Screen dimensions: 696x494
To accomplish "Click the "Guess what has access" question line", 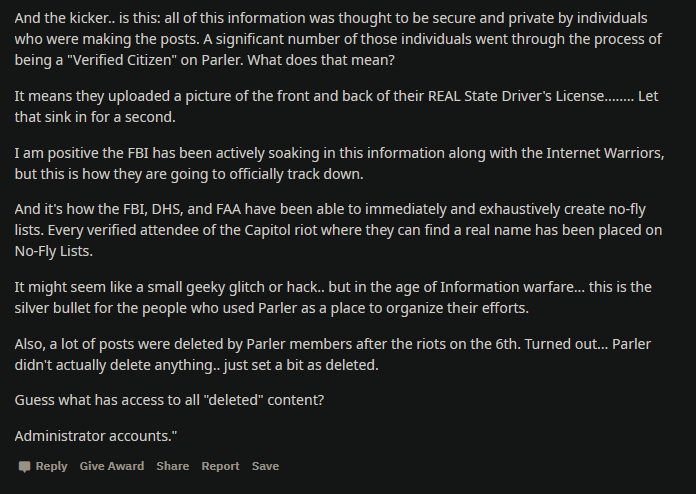I will coord(170,401).
